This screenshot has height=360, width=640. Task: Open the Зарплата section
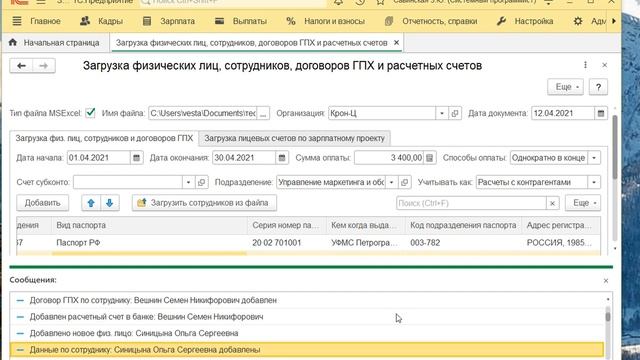tap(169, 21)
